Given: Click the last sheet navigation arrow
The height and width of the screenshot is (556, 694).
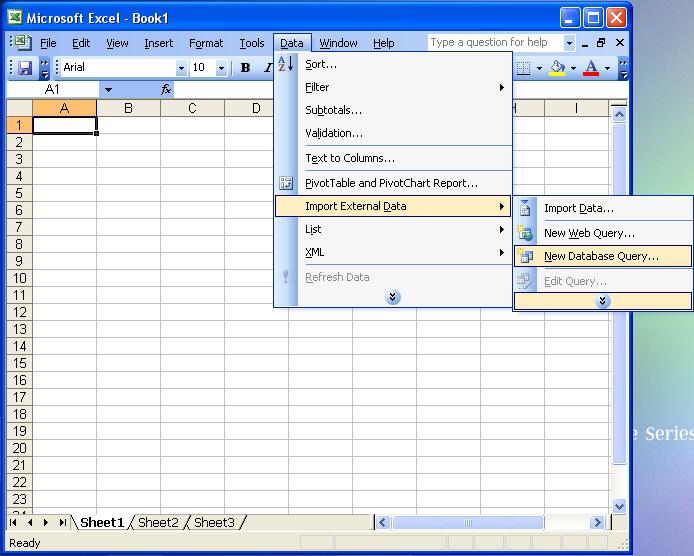Looking at the screenshot, I should click(62, 523).
